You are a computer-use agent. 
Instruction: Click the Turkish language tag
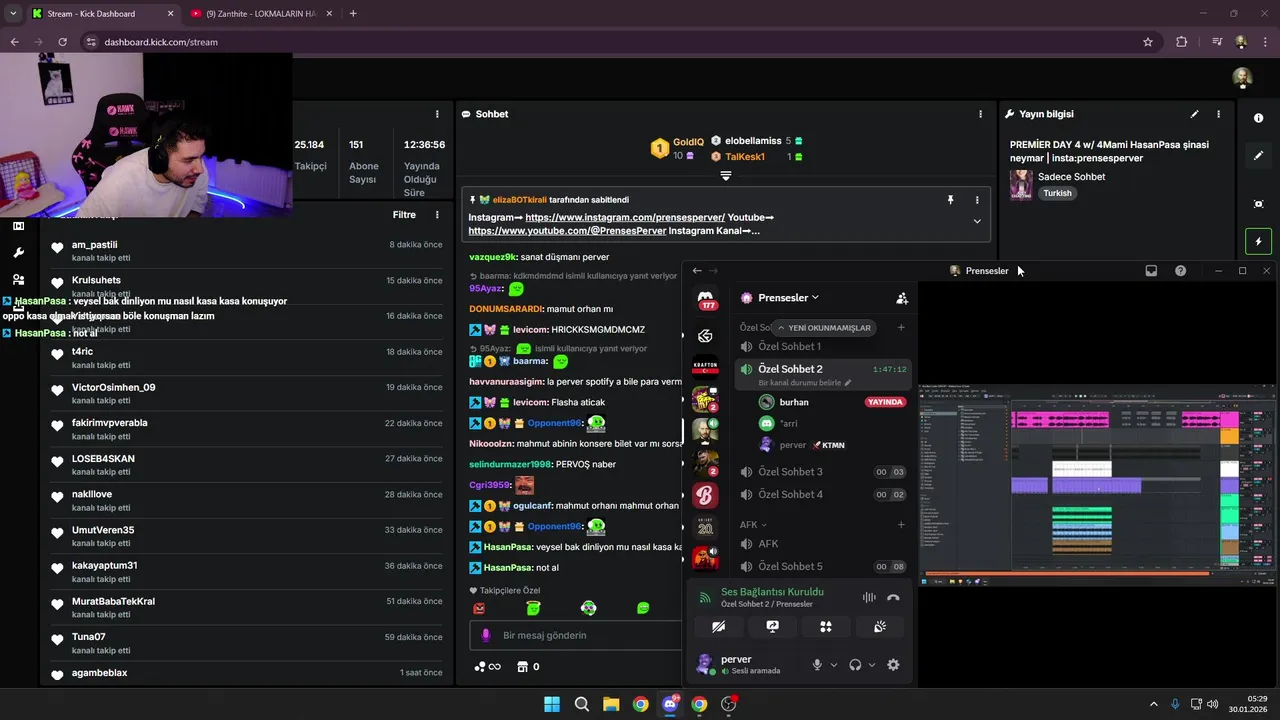(x=1057, y=193)
